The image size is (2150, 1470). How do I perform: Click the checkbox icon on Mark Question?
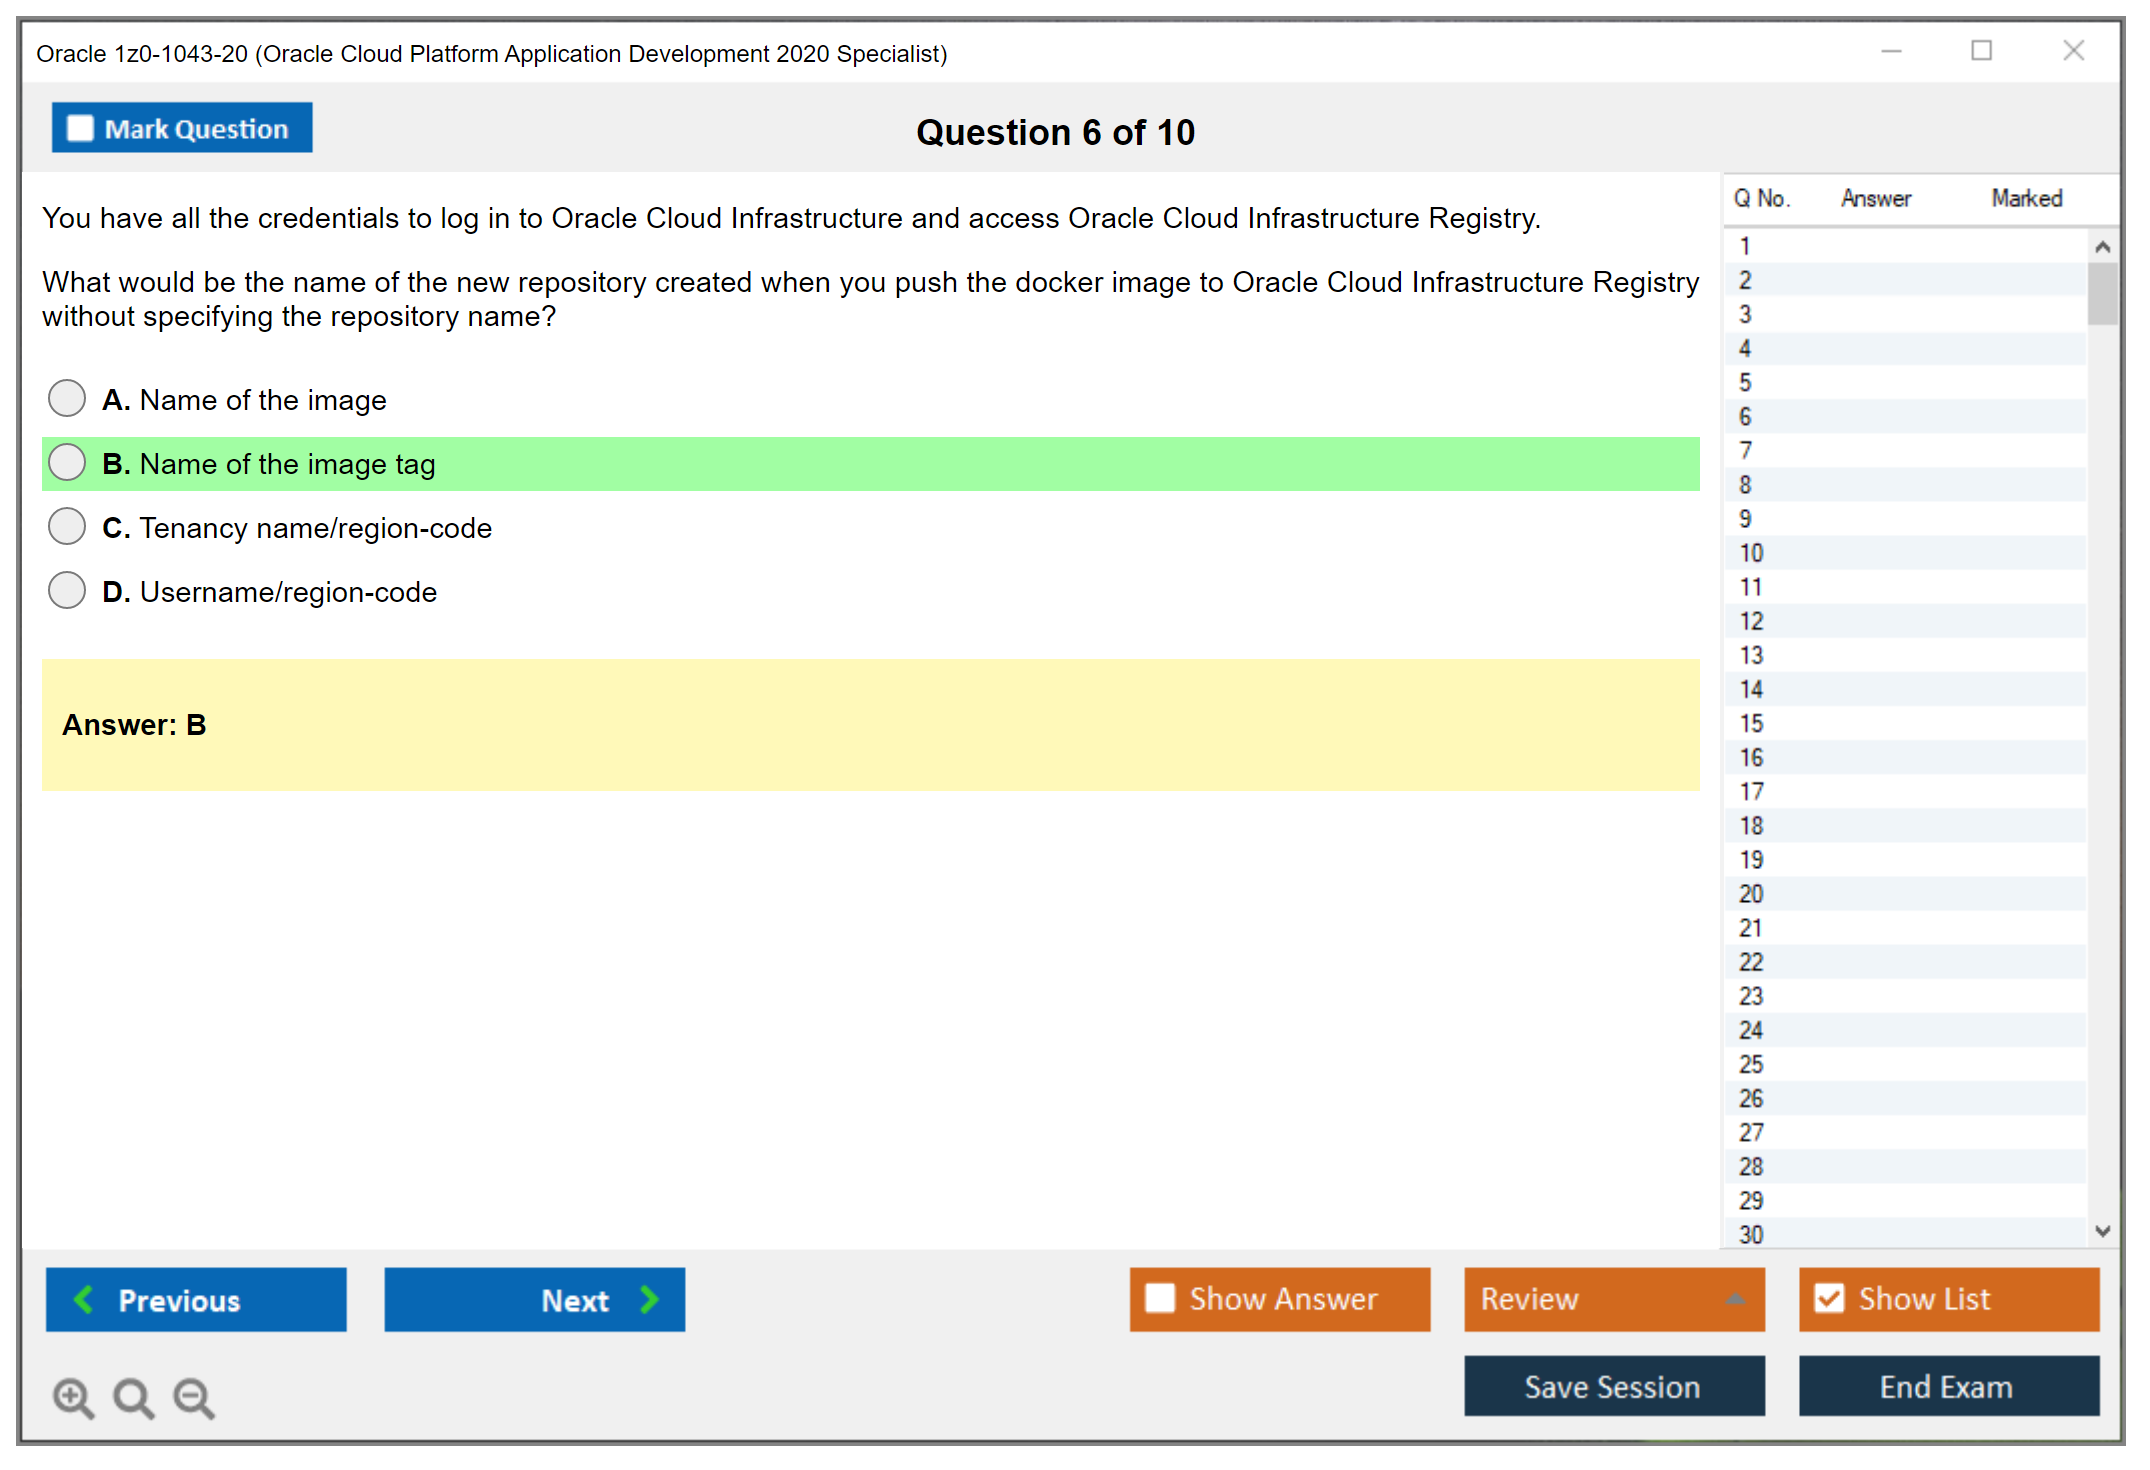(x=80, y=127)
